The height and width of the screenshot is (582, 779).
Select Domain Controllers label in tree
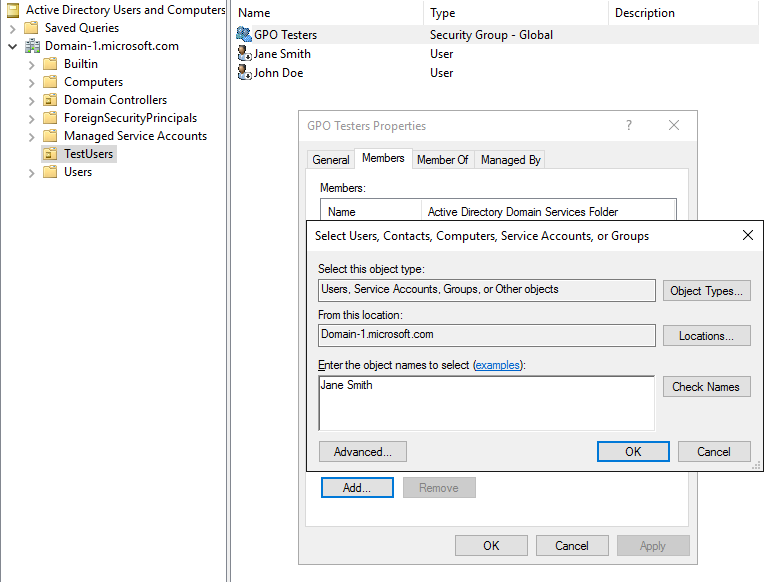pyautogui.click(x=115, y=100)
